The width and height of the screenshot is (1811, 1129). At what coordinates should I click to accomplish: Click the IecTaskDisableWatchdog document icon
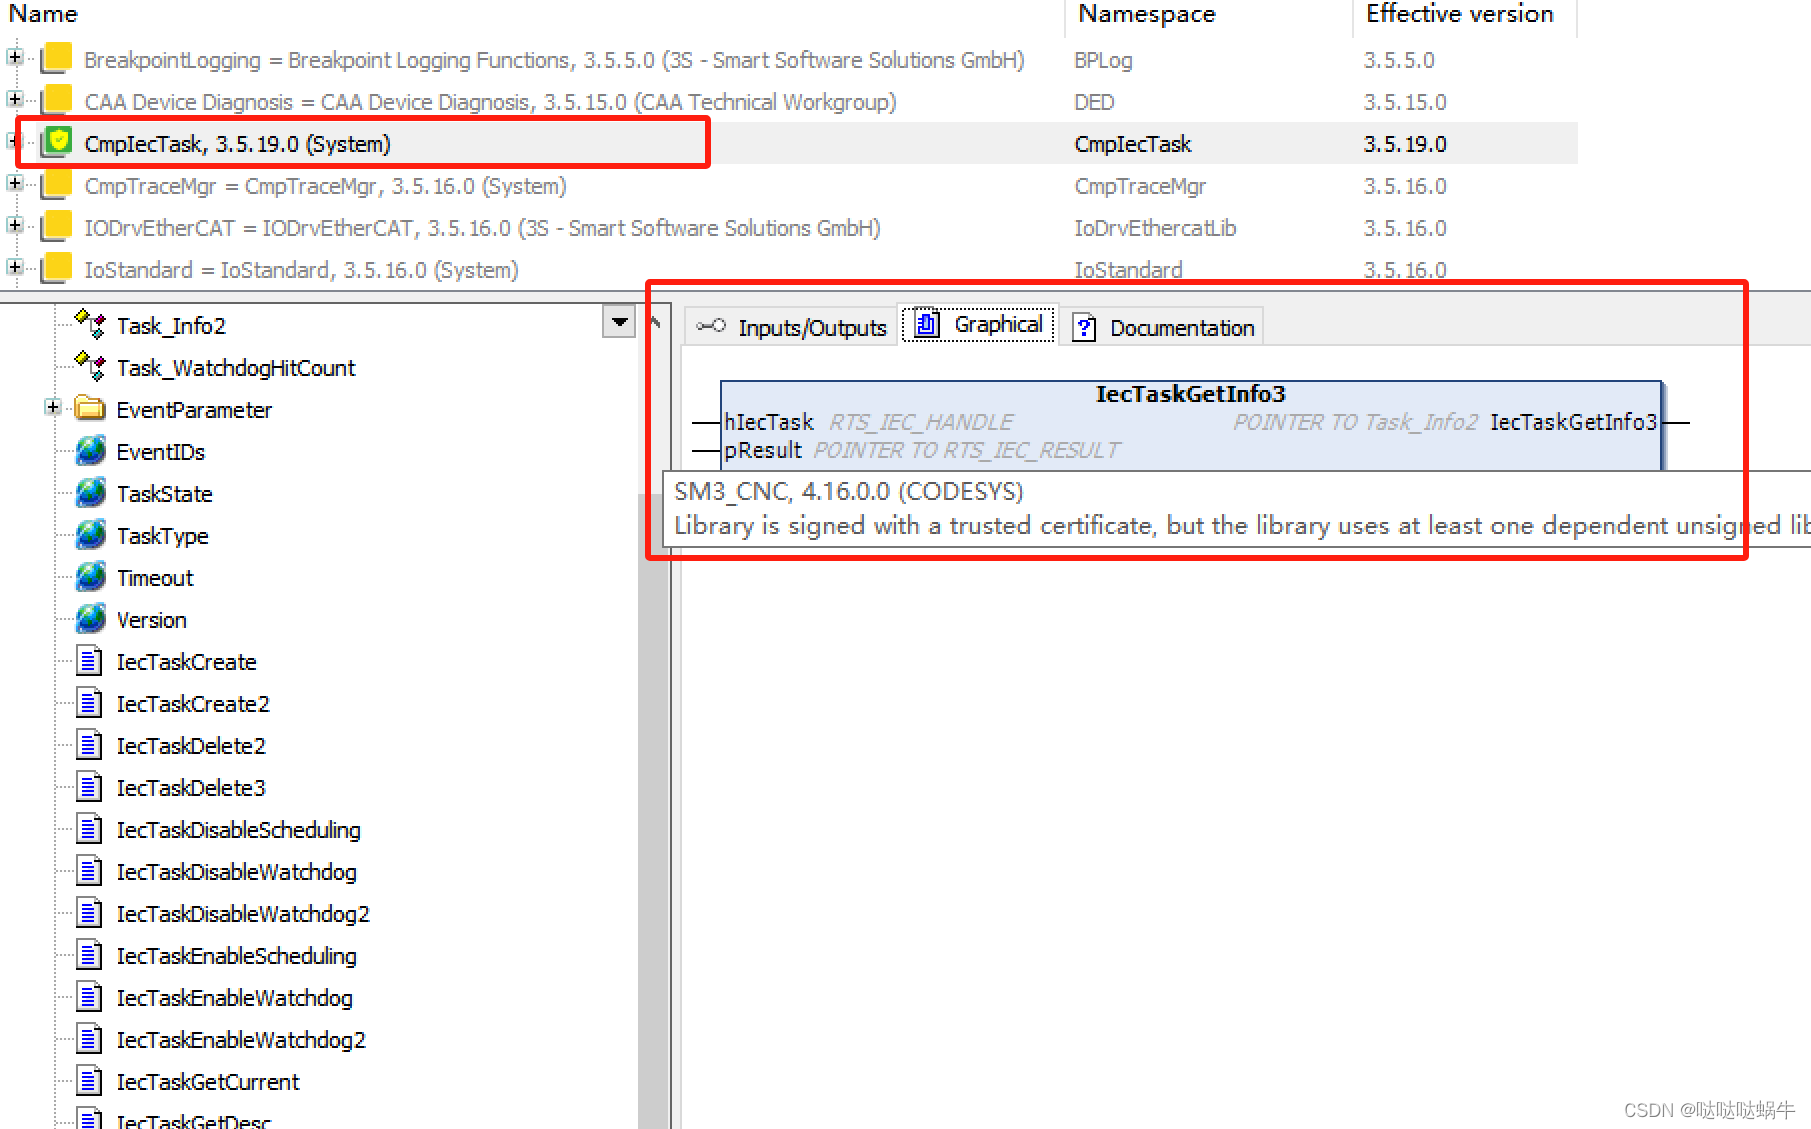tap(90, 871)
